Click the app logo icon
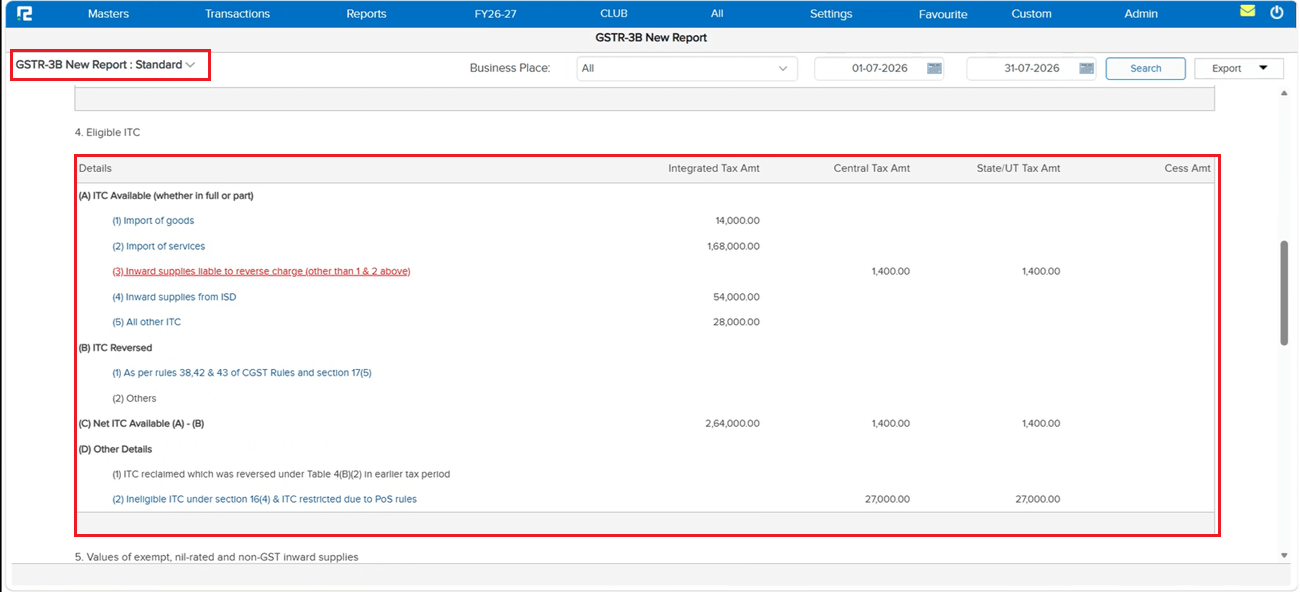This screenshot has width=1300, height=592. [25, 13]
